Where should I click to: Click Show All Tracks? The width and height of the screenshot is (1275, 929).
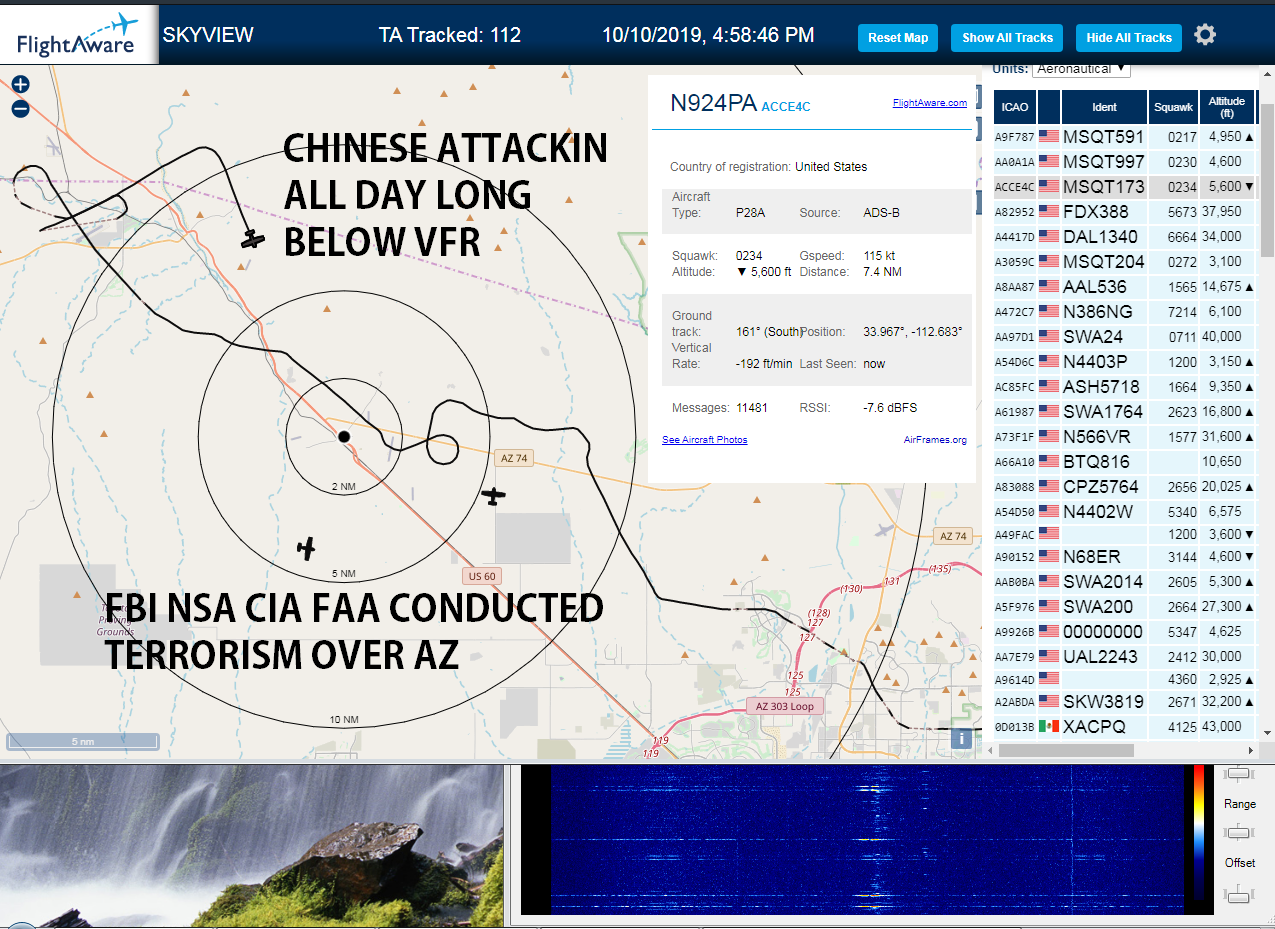pos(1007,38)
